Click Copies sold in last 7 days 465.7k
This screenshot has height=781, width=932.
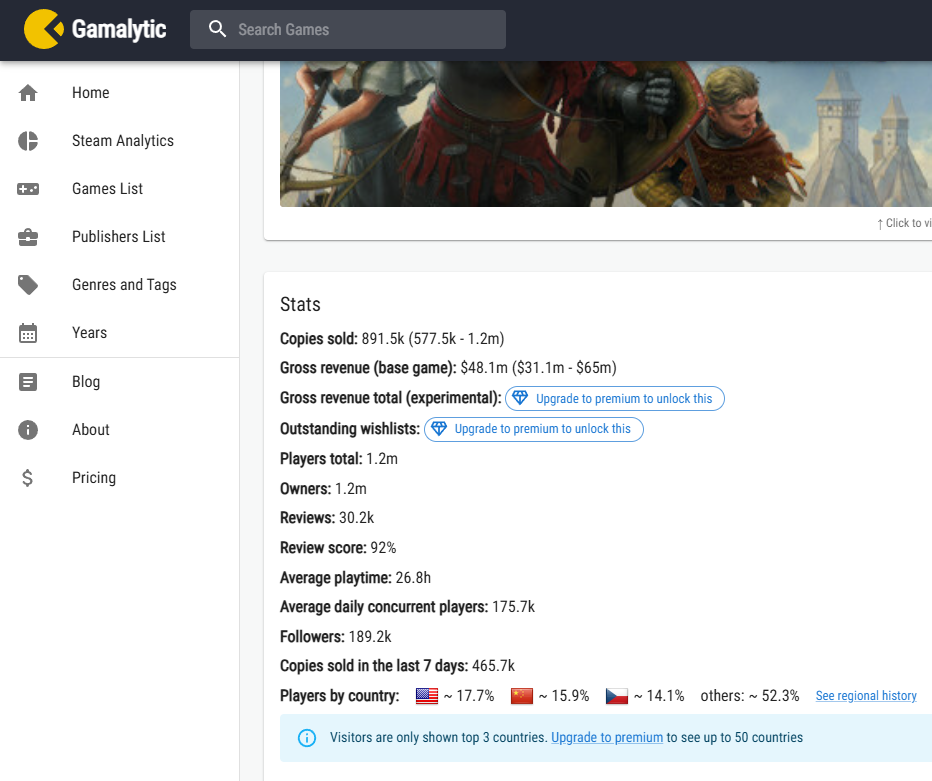pyautogui.click(x=493, y=666)
